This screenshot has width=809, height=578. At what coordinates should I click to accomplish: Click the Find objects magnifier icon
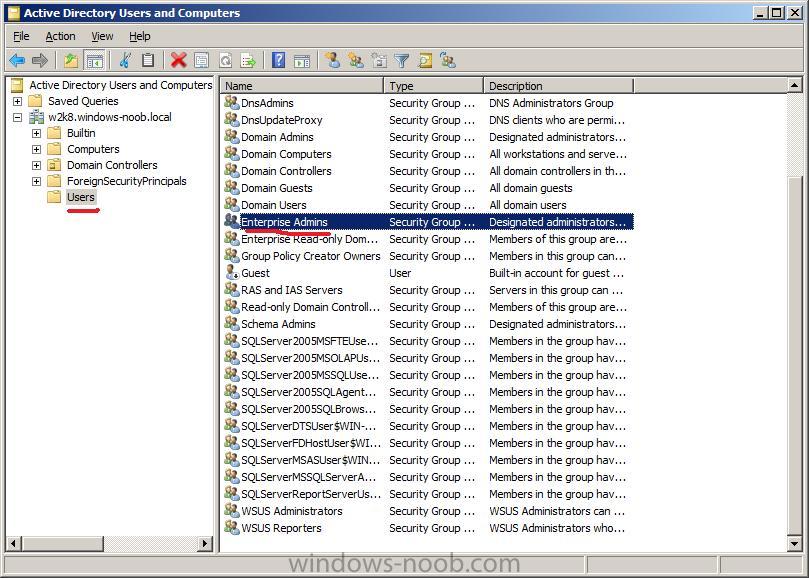click(x=425, y=61)
